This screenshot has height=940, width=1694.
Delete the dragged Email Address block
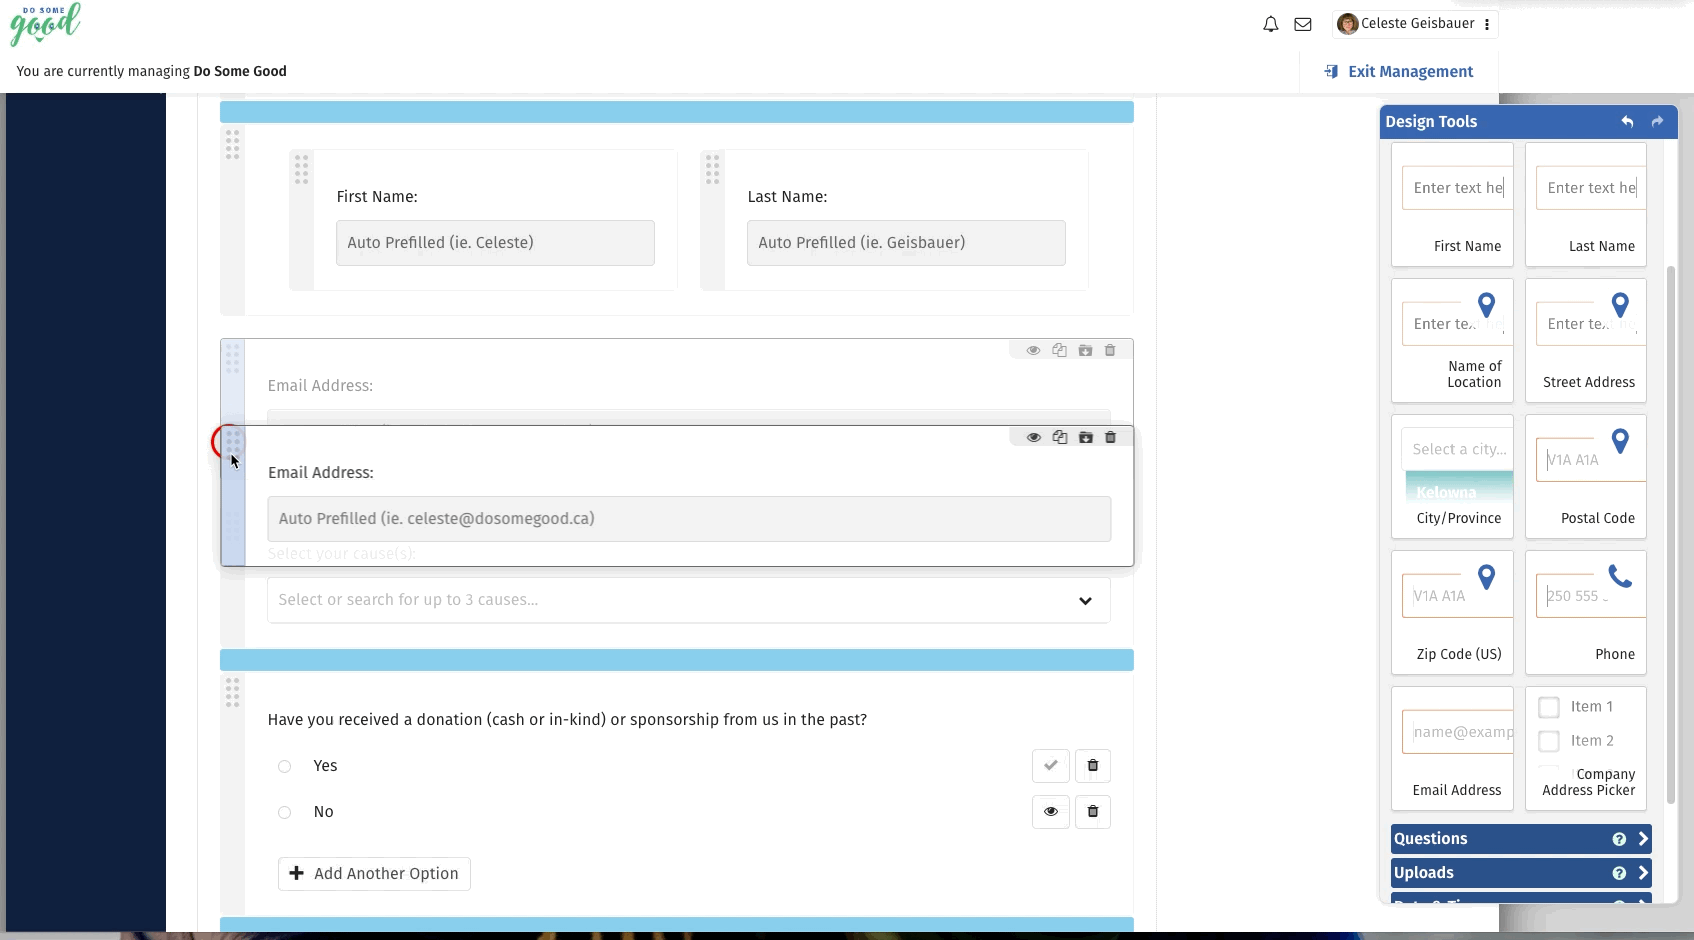[1110, 437]
